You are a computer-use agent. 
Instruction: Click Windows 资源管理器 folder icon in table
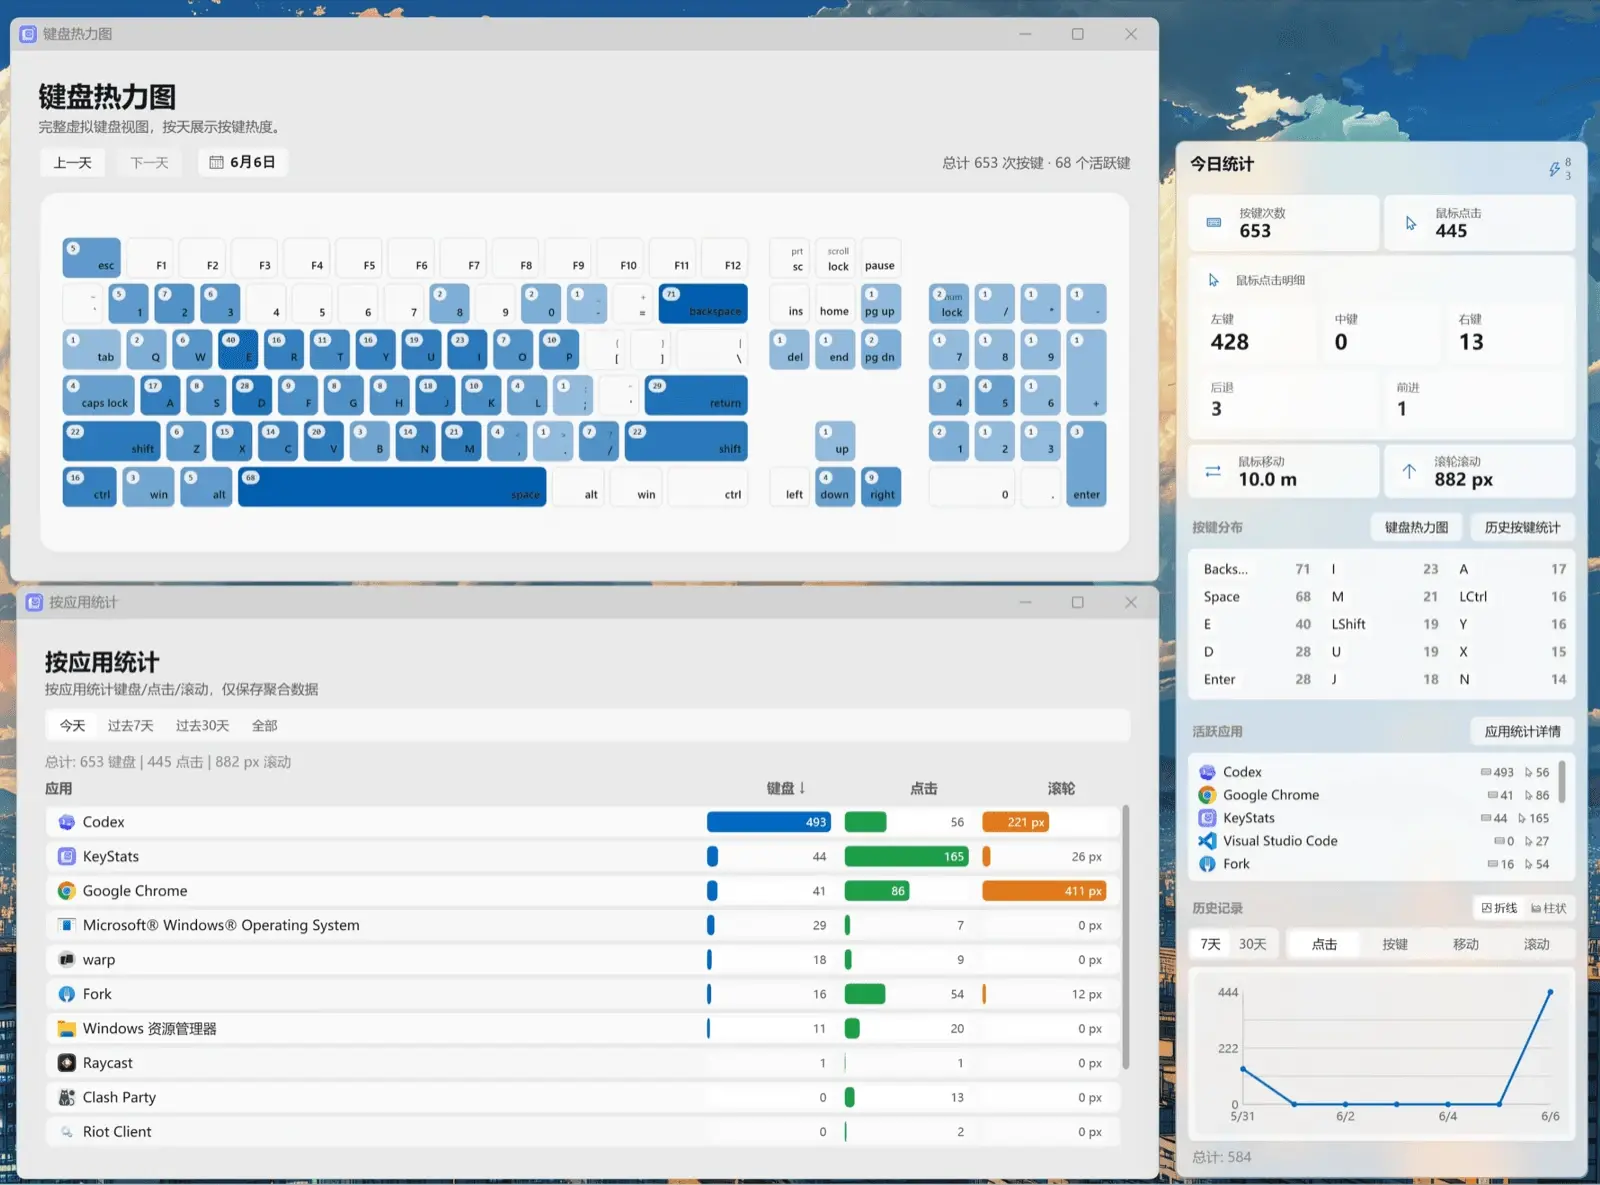pos(66,1029)
